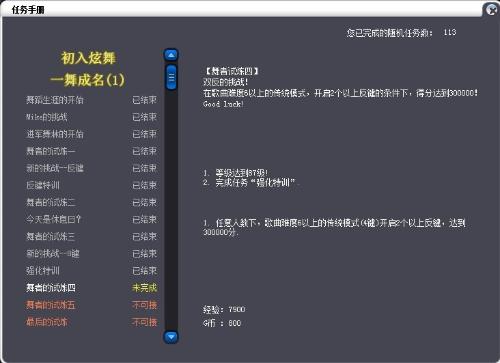Click 未完成 status of 舞者的试炼四
Image resolution: width=500 pixels, height=363 pixels.
(144, 288)
